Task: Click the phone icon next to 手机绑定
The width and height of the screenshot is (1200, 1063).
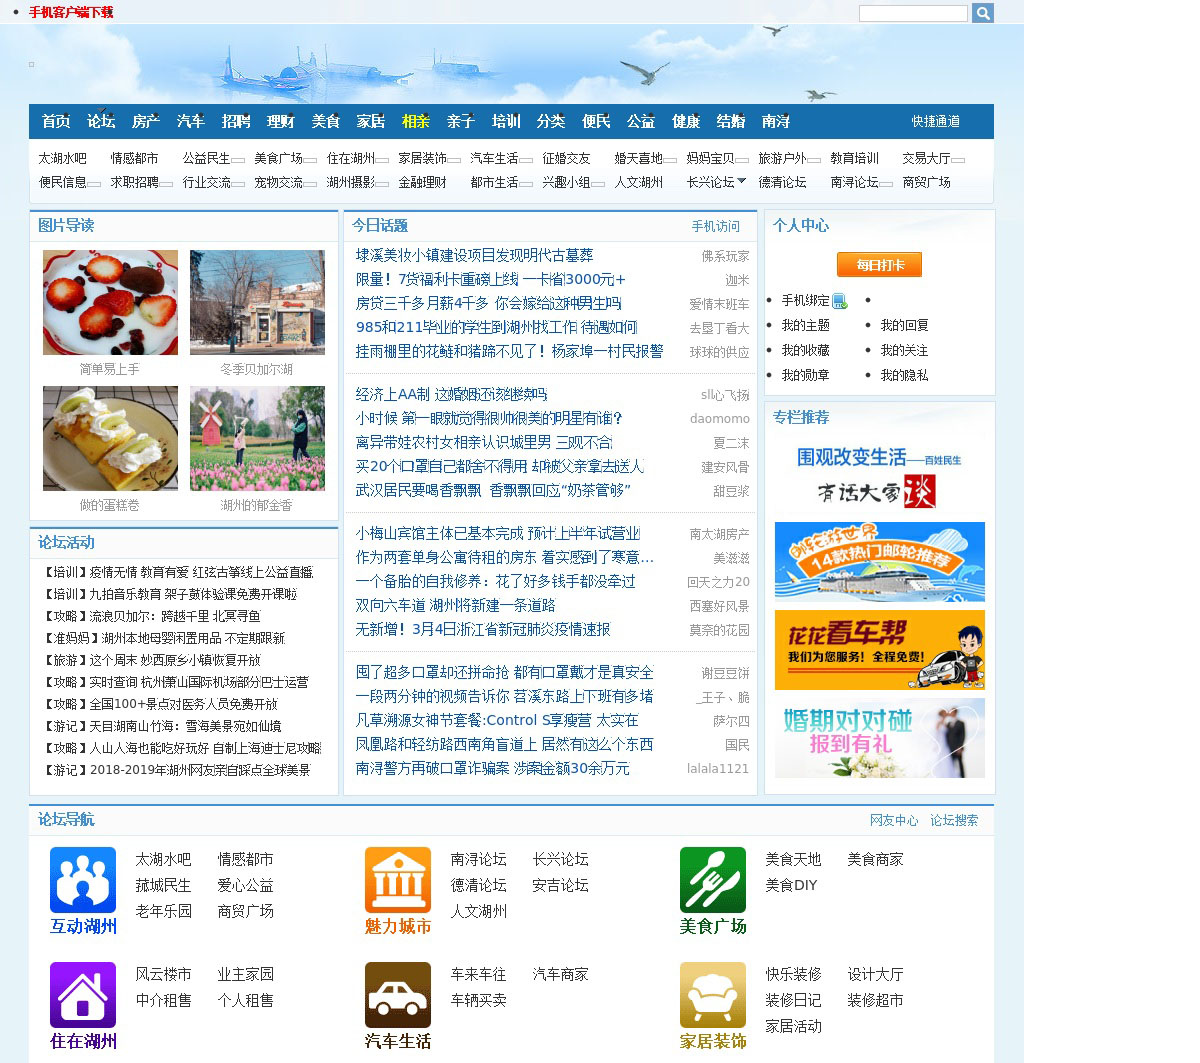Action: 840,301
